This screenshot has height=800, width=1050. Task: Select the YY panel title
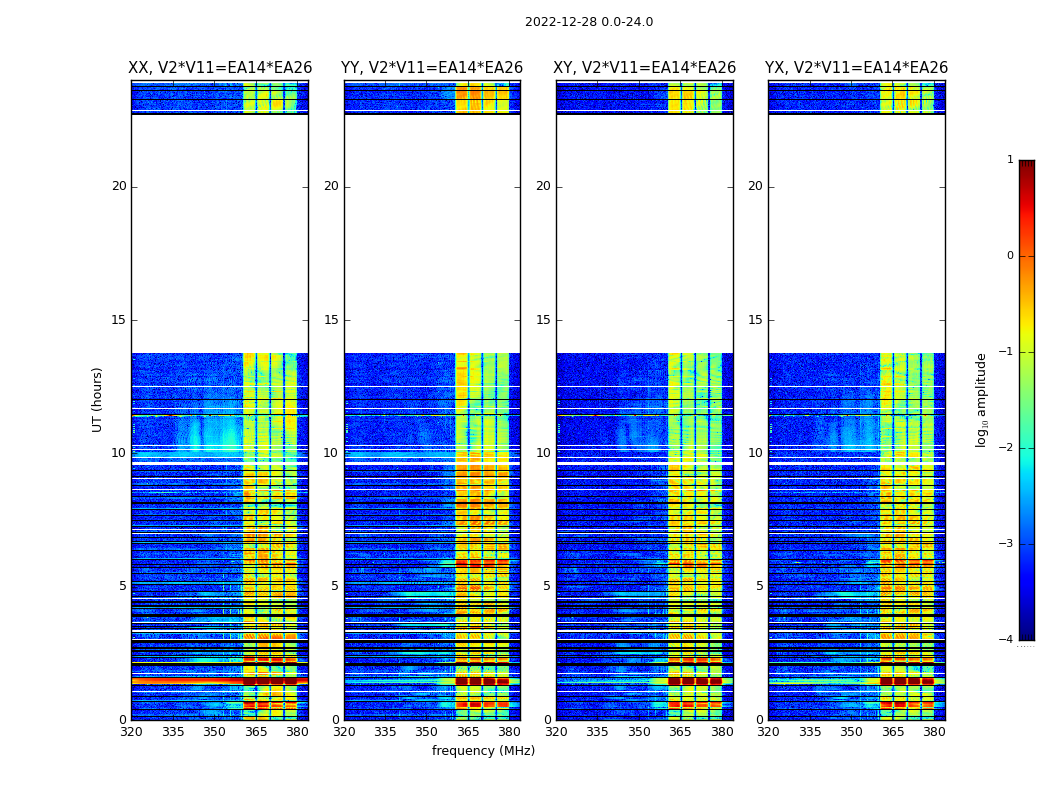(x=431, y=68)
